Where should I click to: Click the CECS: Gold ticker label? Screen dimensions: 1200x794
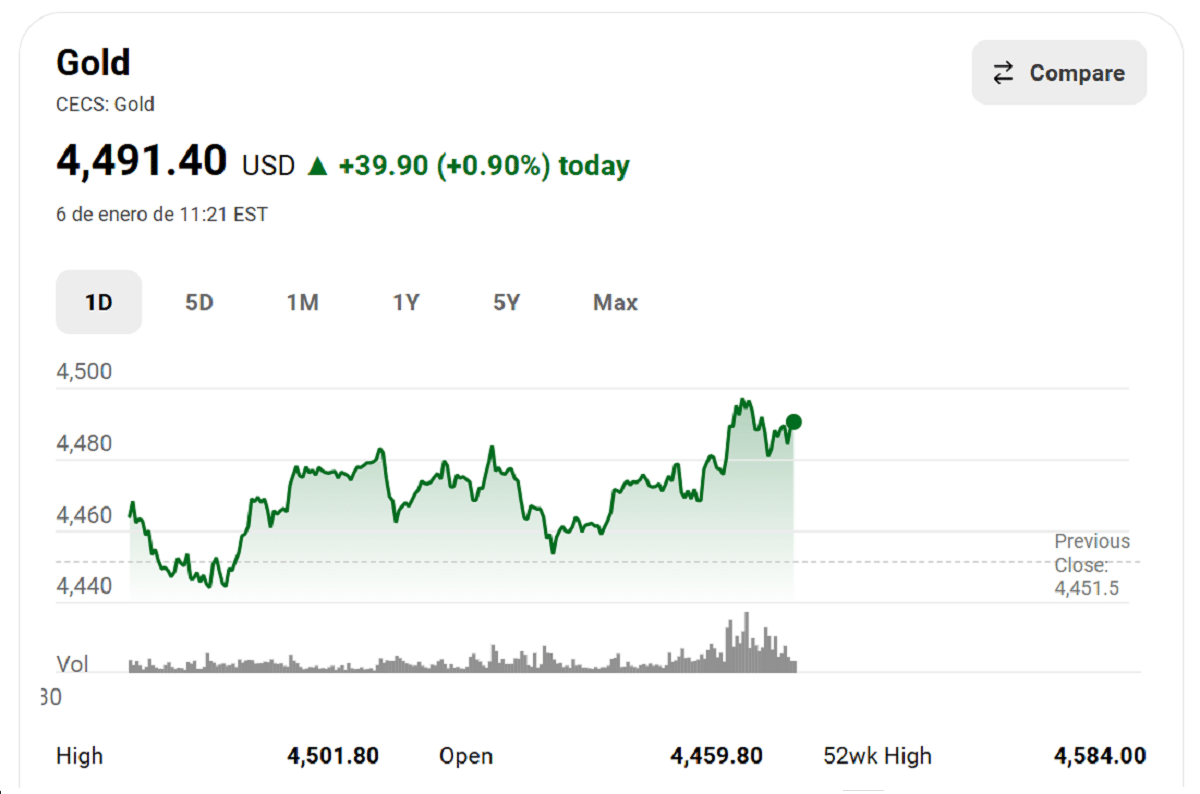tap(105, 104)
